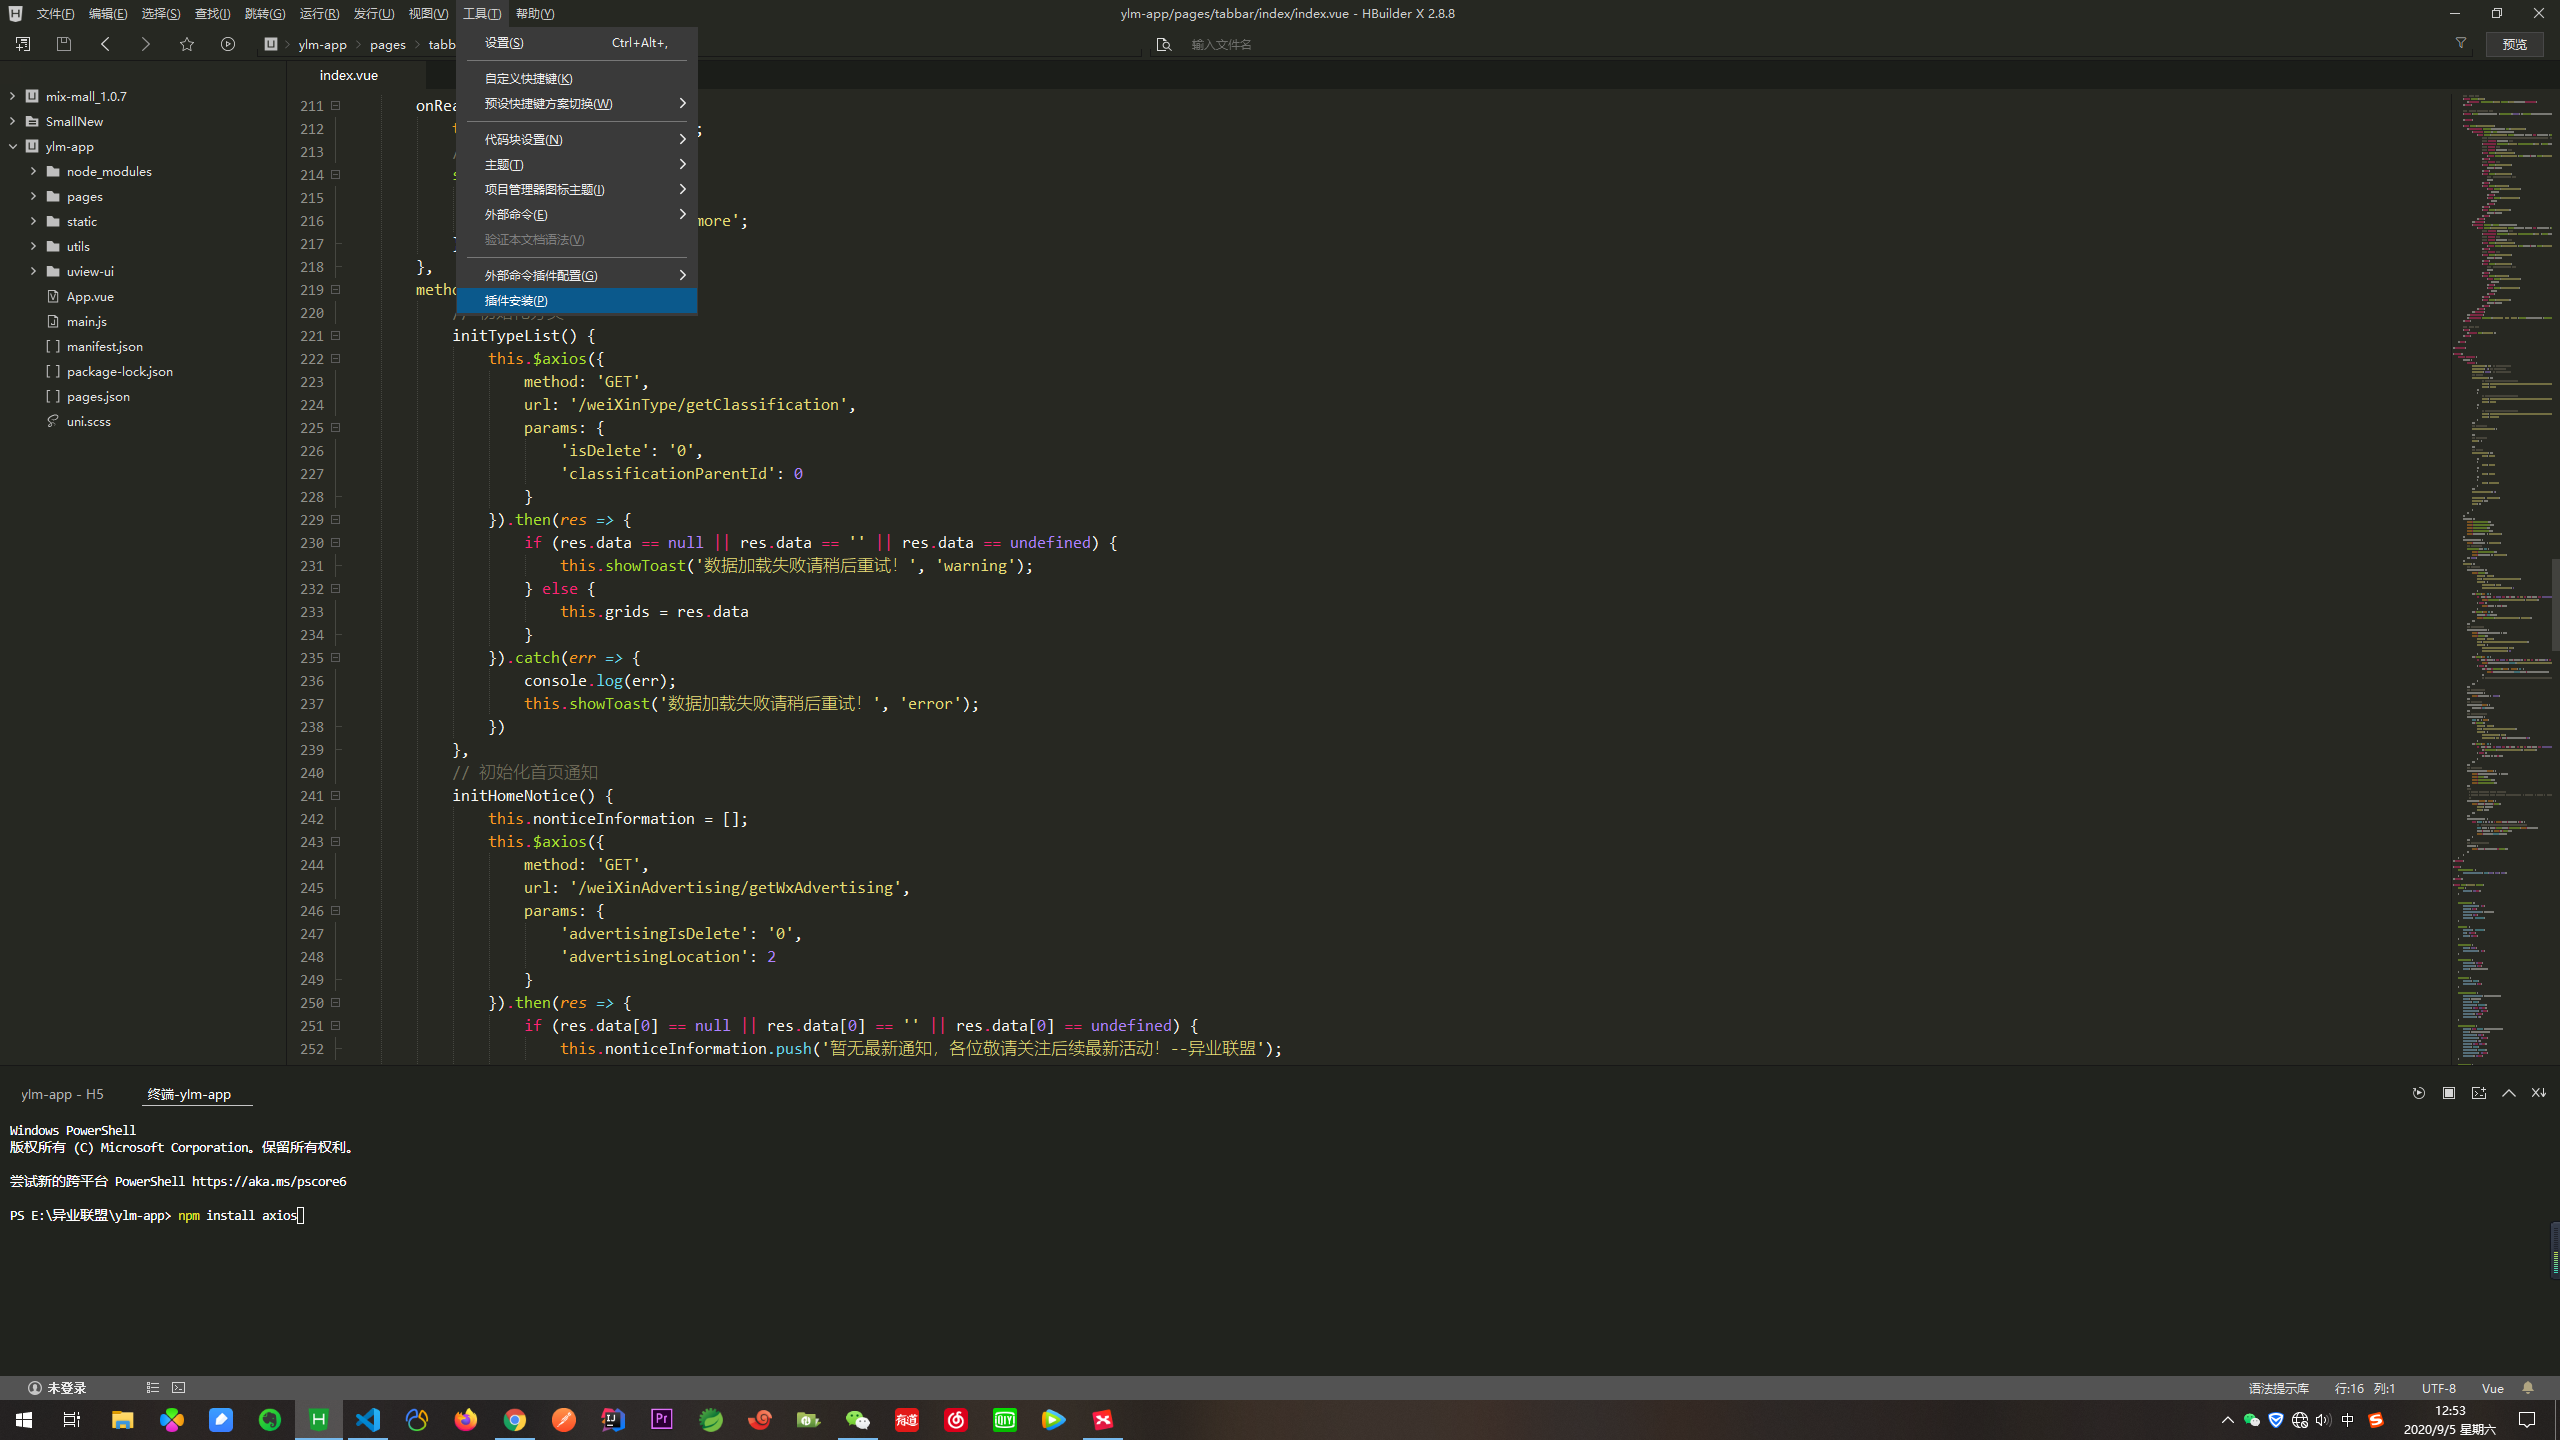Click the Sogou input method tray icon
This screenshot has height=1440, width=2560.
[x=2376, y=1420]
